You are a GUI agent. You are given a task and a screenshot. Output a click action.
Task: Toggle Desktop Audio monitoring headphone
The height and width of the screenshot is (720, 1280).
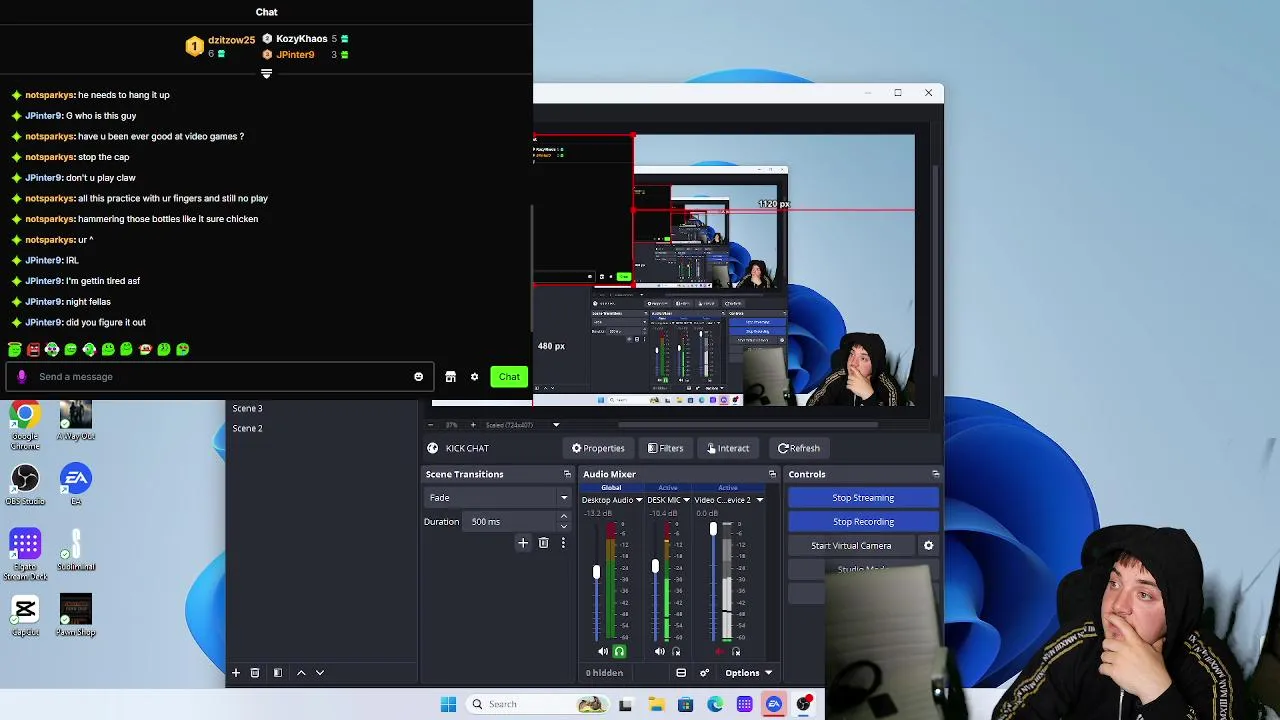pos(619,652)
